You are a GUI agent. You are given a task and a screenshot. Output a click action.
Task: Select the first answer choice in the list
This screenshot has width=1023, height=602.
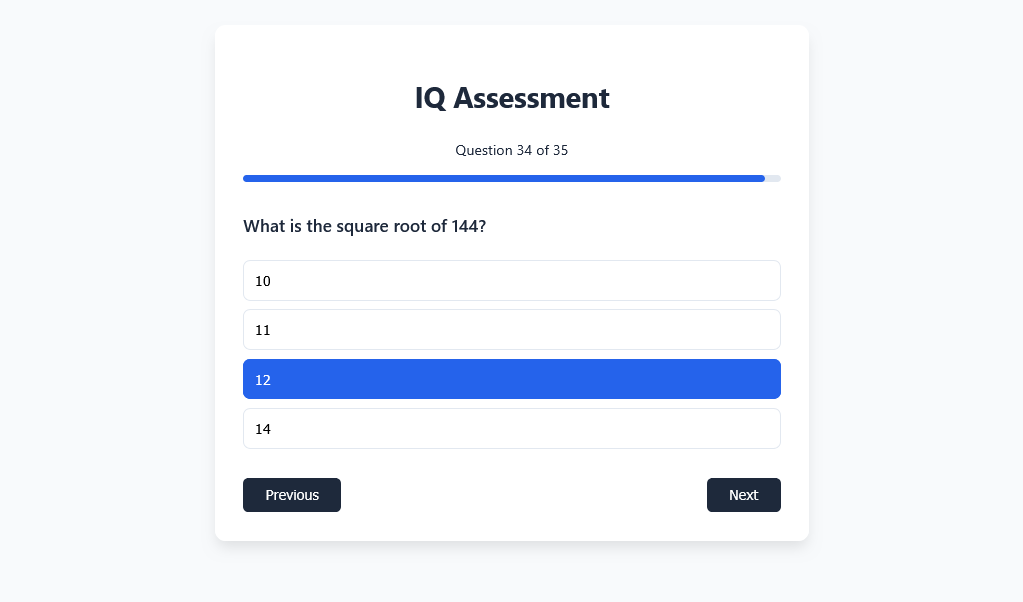click(511, 281)
